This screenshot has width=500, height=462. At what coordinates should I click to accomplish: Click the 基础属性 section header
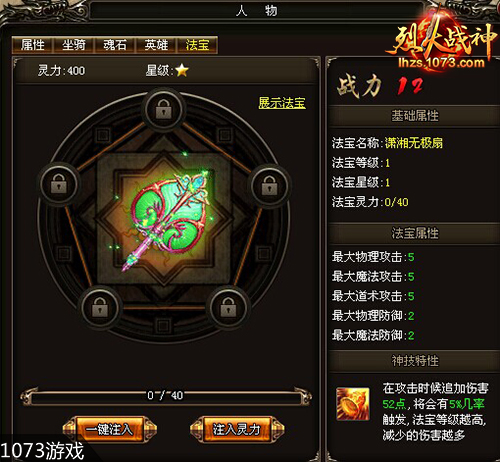[x=415, y=116]
